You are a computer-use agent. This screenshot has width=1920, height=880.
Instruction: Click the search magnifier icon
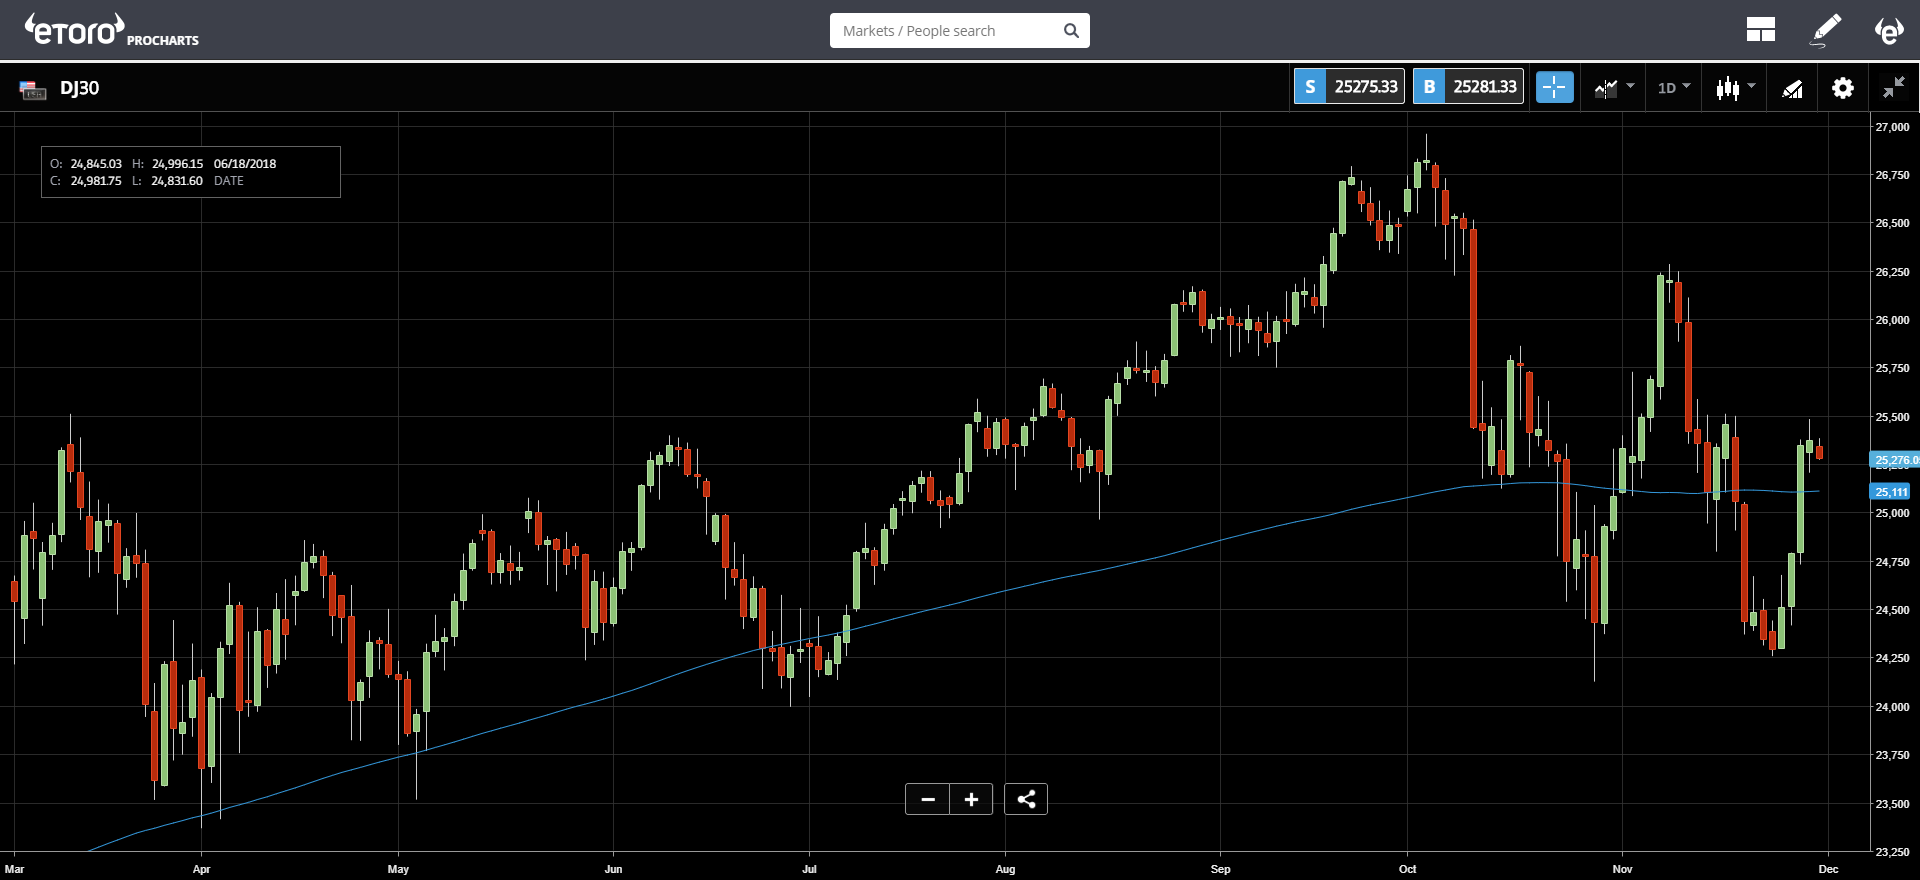tap(1071, 31)
